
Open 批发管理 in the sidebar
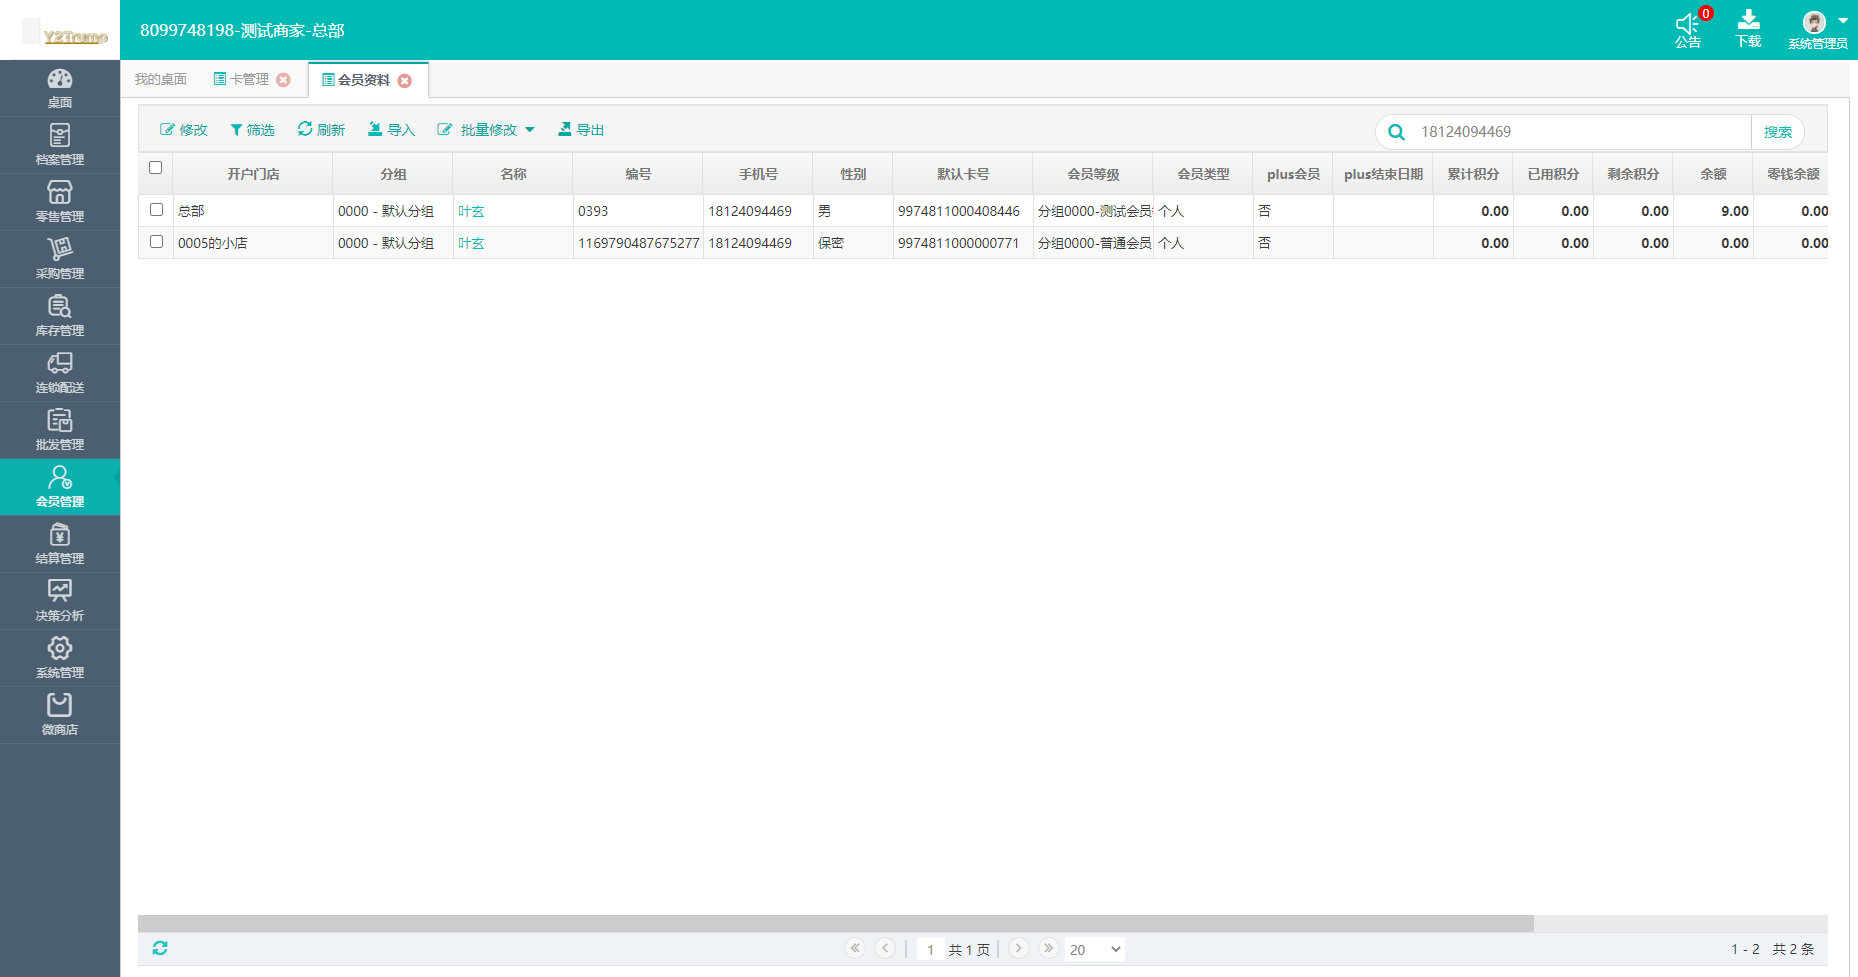click(x=60, y=430)
